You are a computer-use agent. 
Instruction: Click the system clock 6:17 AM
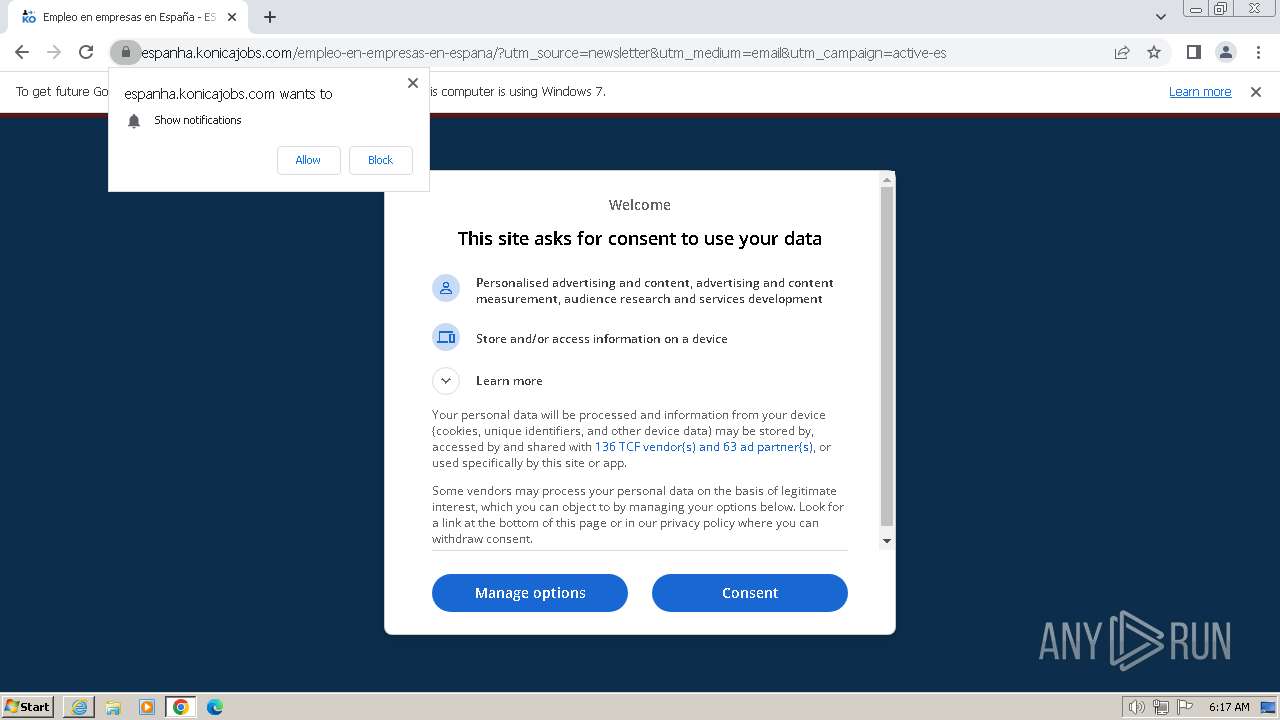[x=1229, y=707]
